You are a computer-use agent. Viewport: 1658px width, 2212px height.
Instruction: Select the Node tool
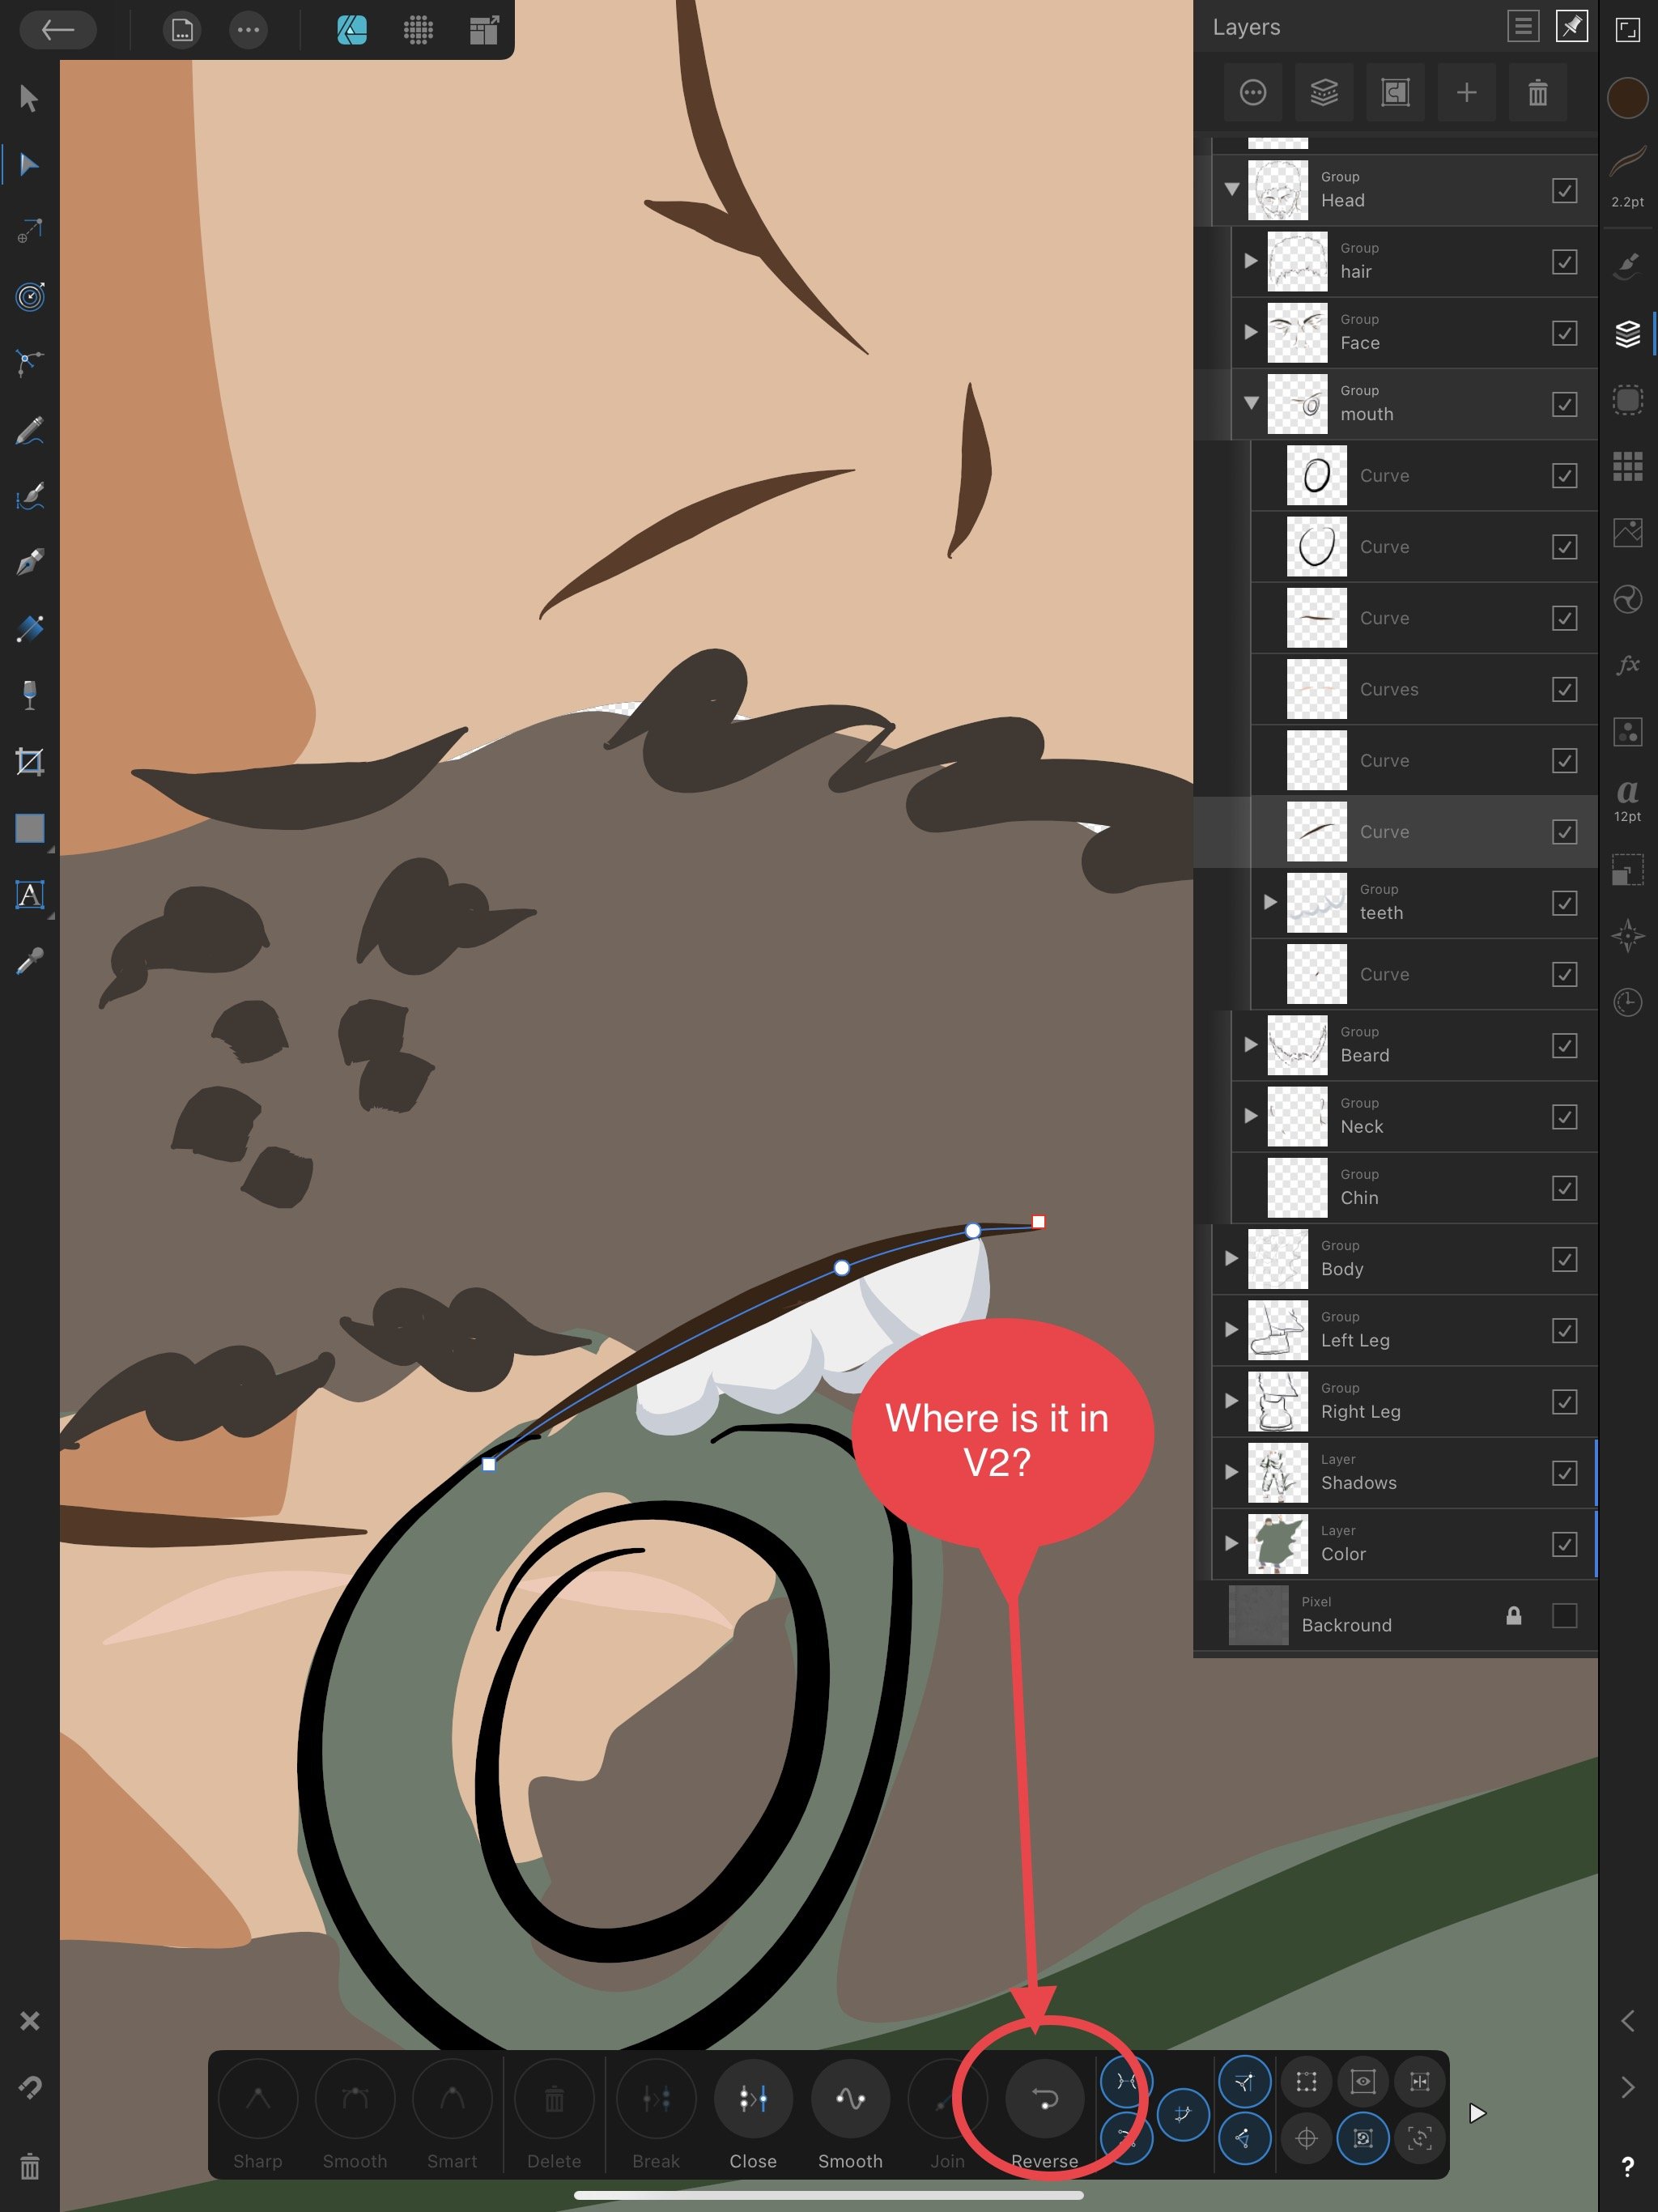click(x=29, y=164)
